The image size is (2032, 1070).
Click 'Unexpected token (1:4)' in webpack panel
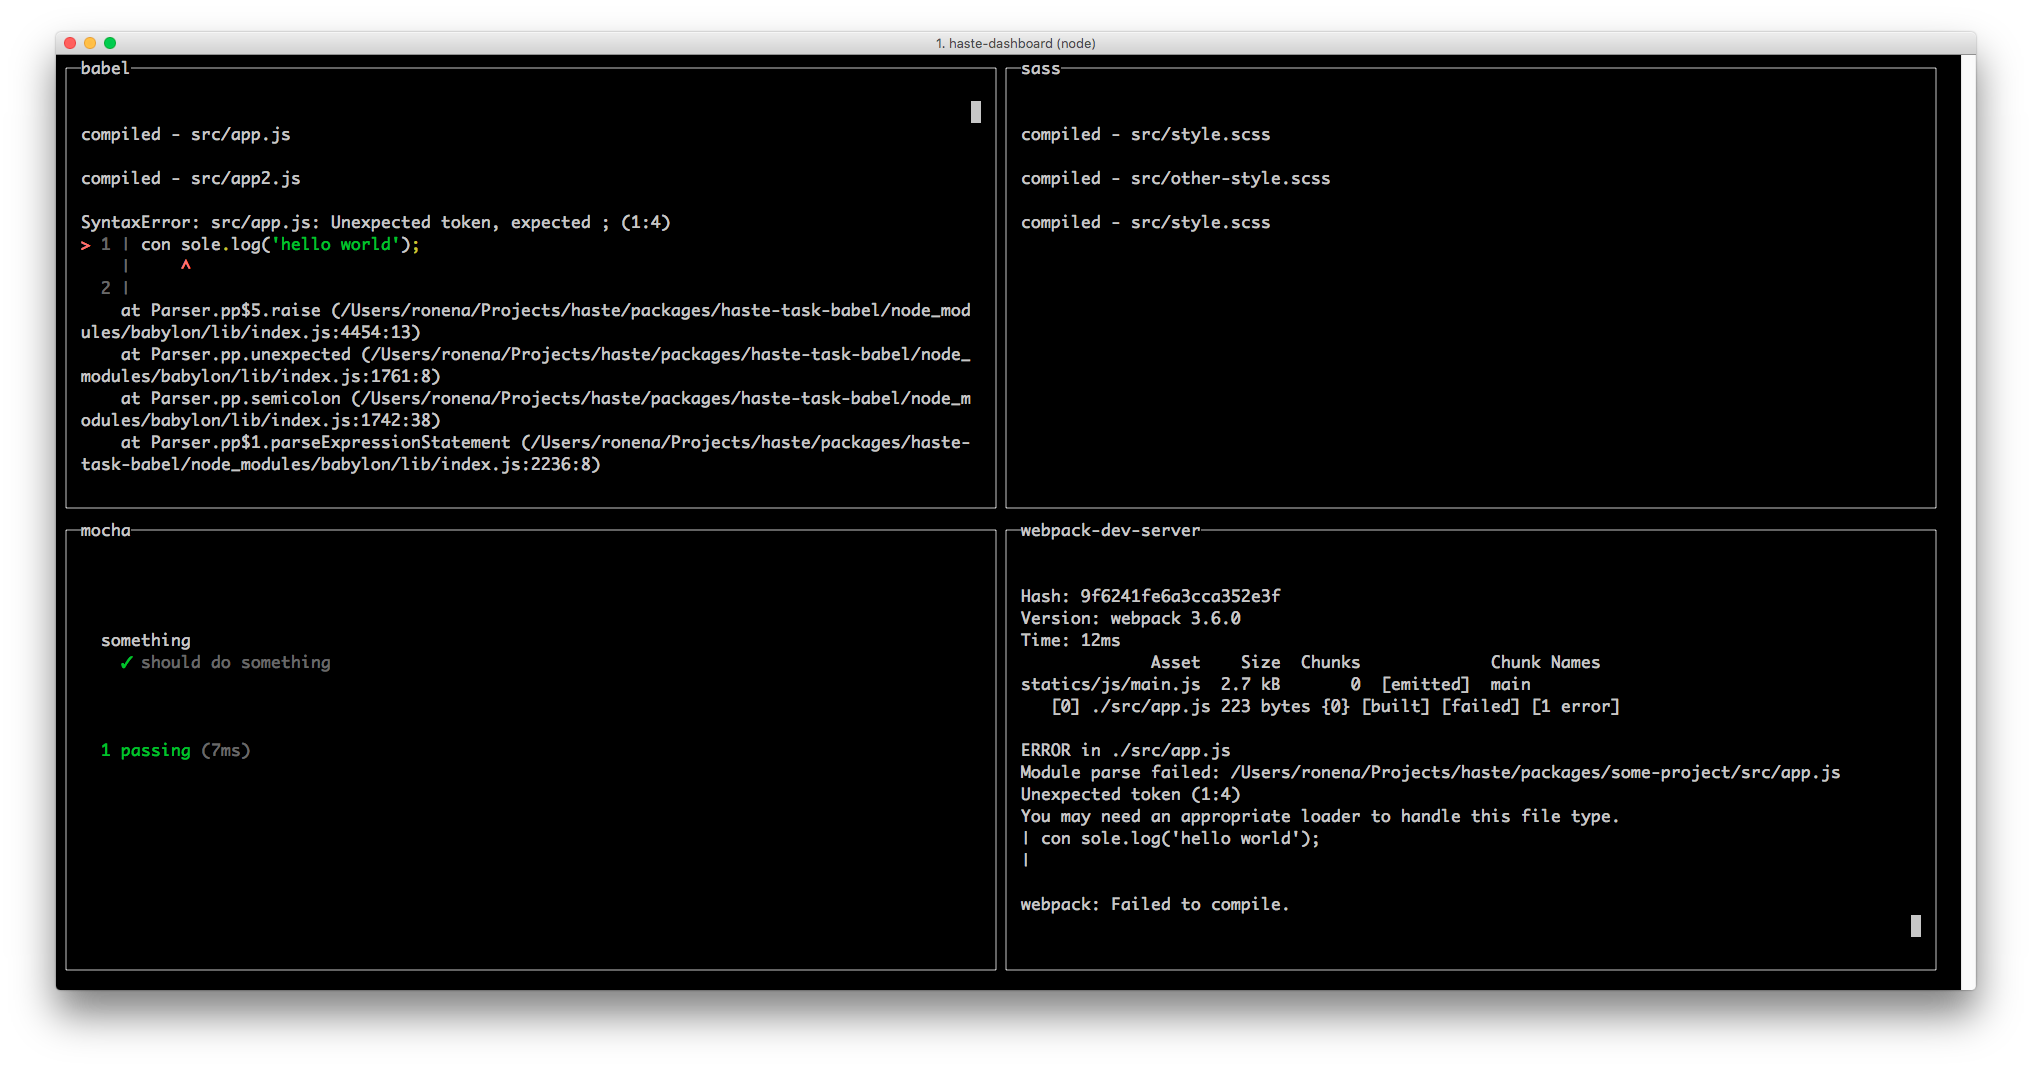pyautogui.click(x=1131, y=794)
